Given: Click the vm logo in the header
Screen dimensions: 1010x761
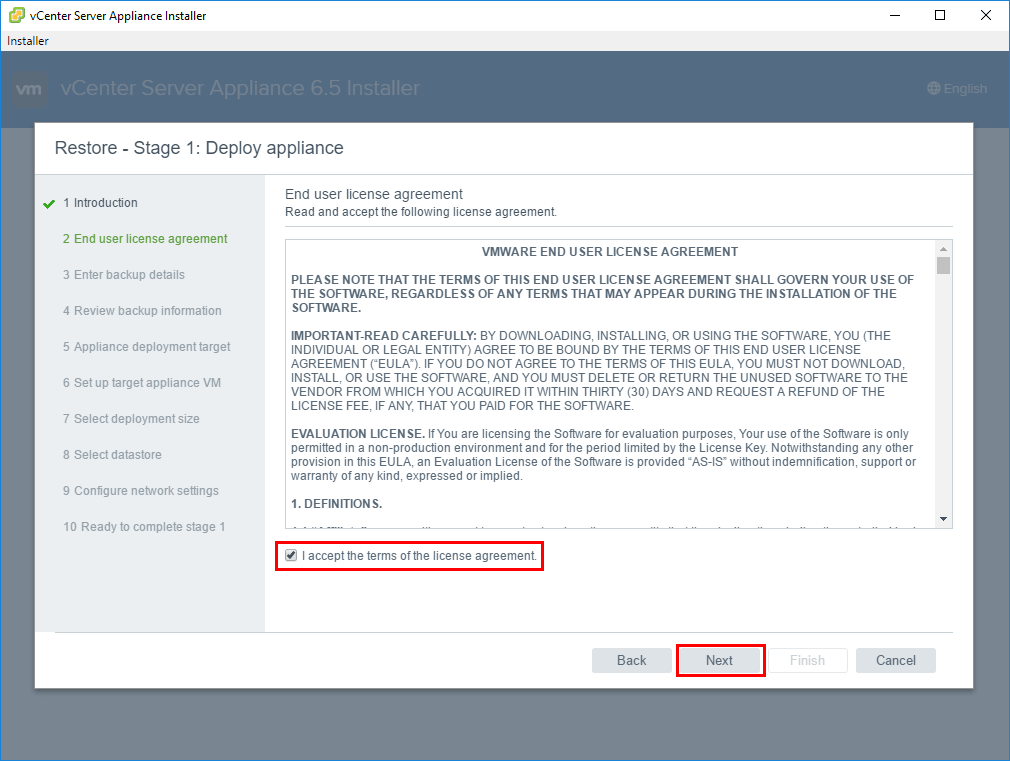Looking at the screenshot, I should point(29,89).
